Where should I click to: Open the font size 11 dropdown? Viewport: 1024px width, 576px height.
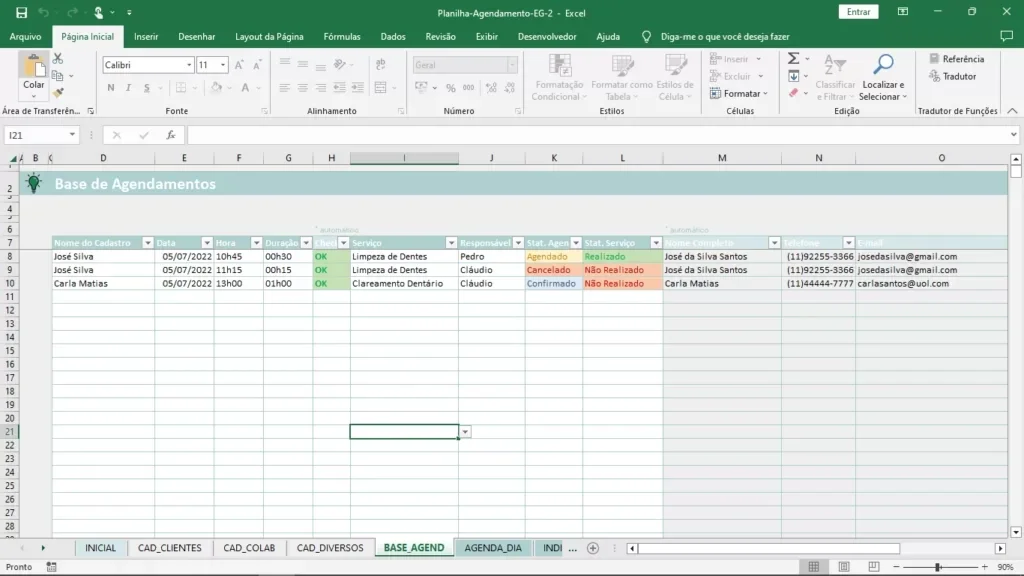click(x=223, y=65)
